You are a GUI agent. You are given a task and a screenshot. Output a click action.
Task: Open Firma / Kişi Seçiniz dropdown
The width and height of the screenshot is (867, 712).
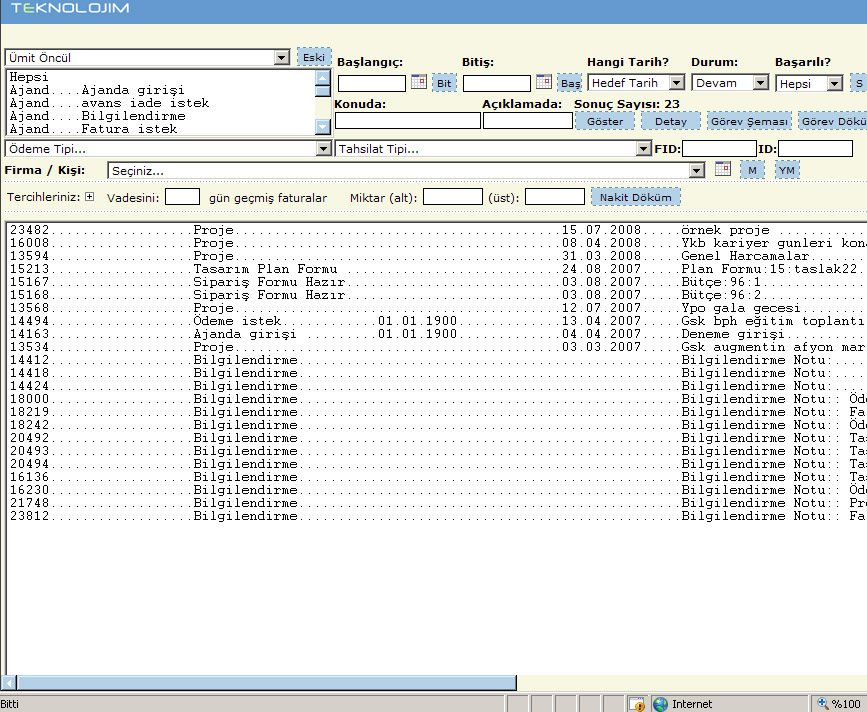[x=406, y=171]
